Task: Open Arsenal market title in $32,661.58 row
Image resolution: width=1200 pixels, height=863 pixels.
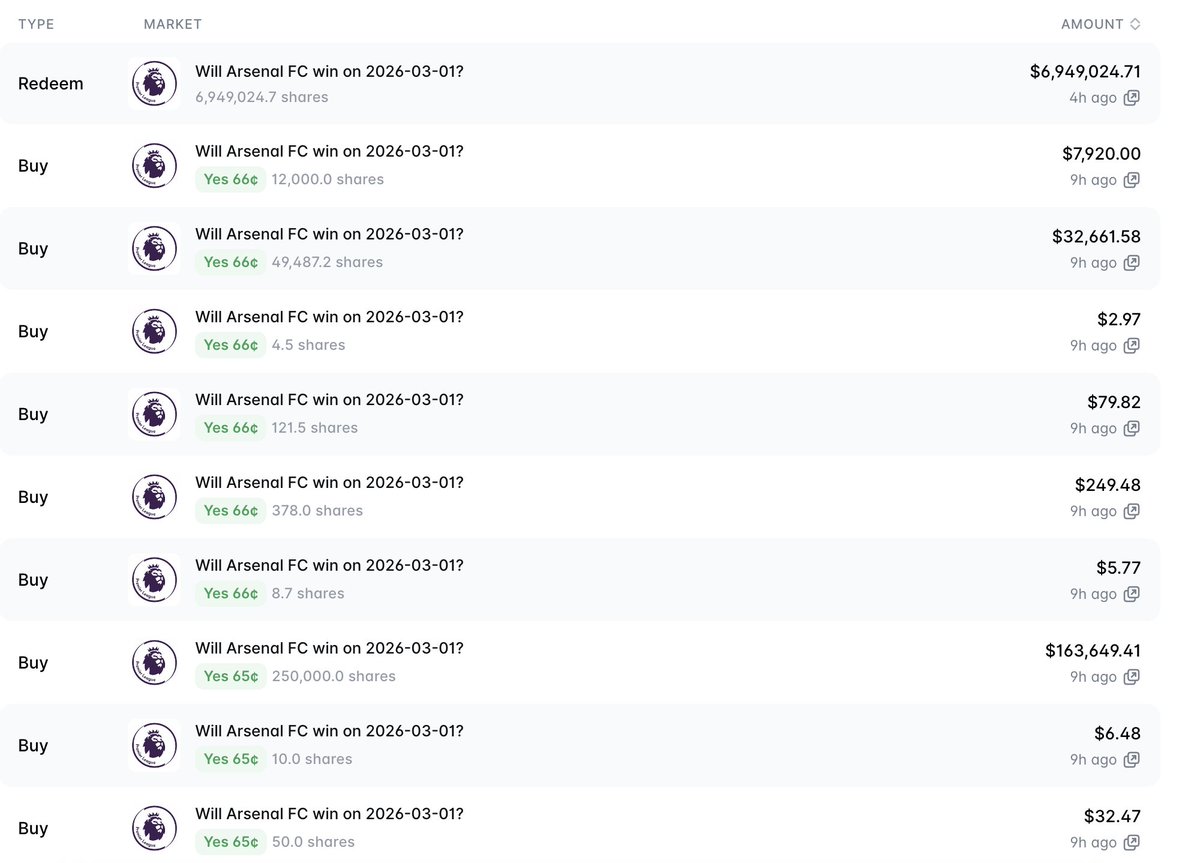Action: coord(330,234)
